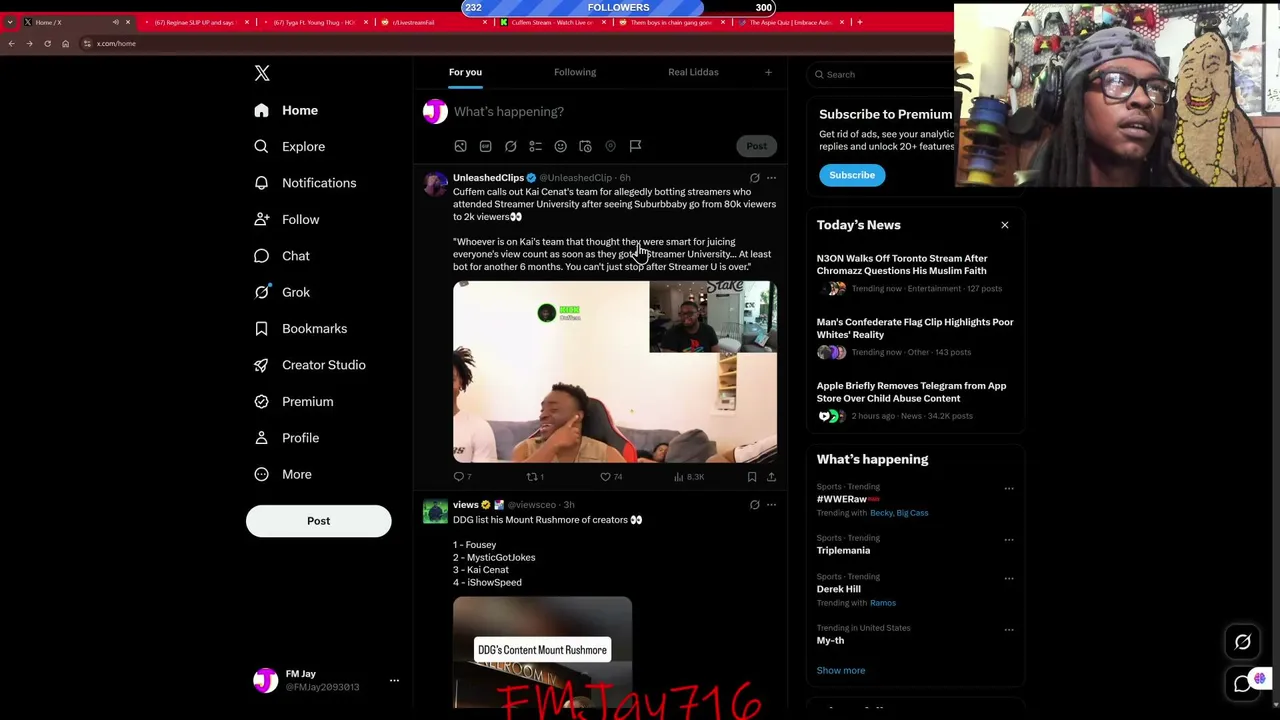Open the Premium page from the sidebar
The height and width of the screenshot is (720, 1280).
point(293,402)
